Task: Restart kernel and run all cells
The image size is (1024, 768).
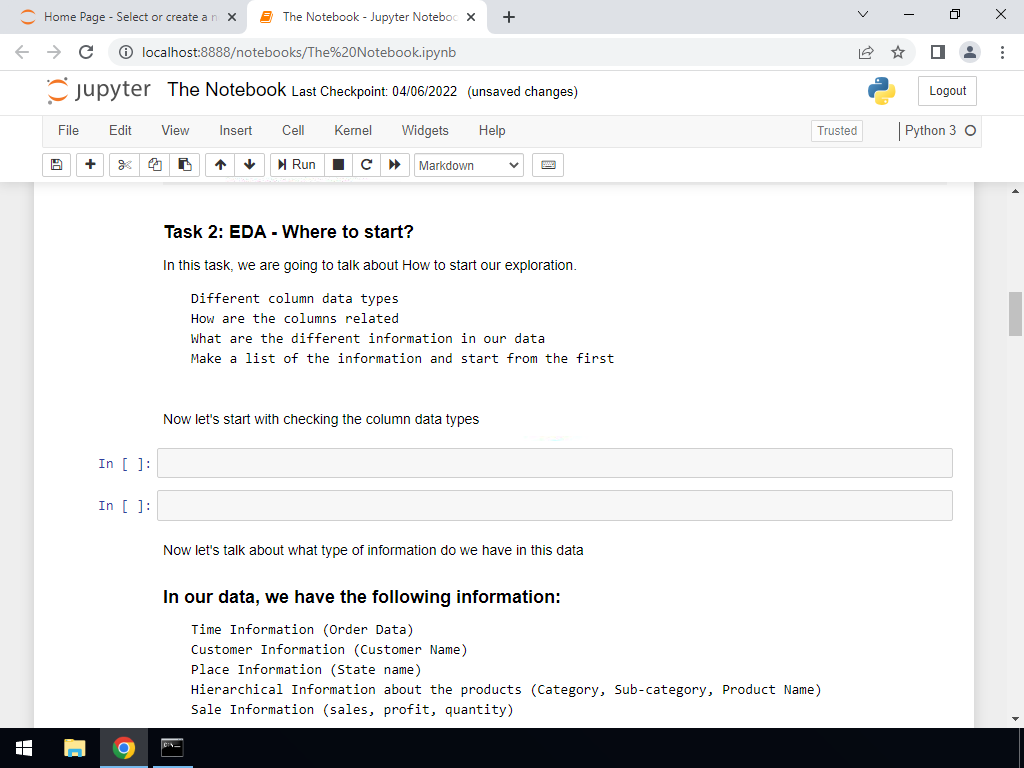Action: pyautogui.click(x=394, y=165)
